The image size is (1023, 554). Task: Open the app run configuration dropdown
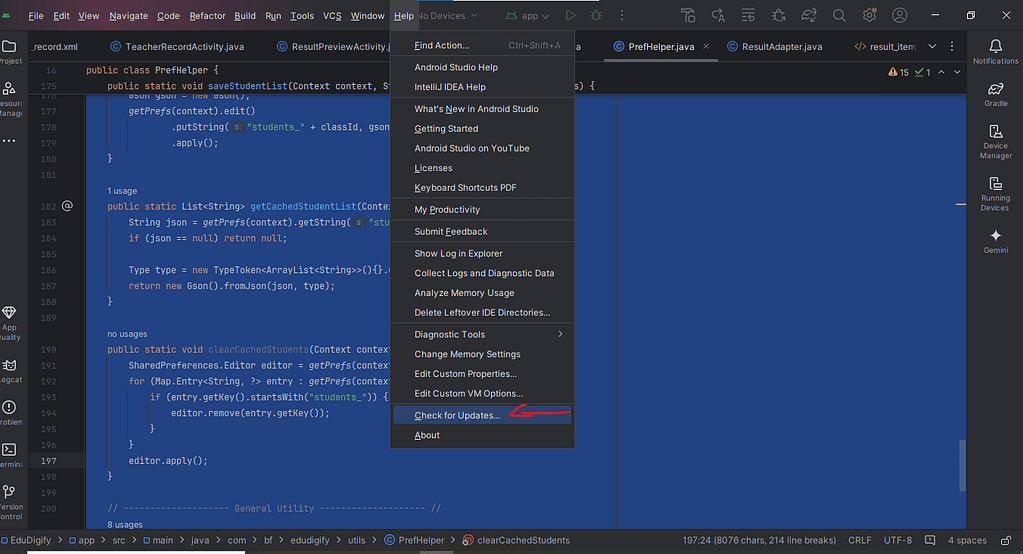pyautogui.click(x=528, y=15)
